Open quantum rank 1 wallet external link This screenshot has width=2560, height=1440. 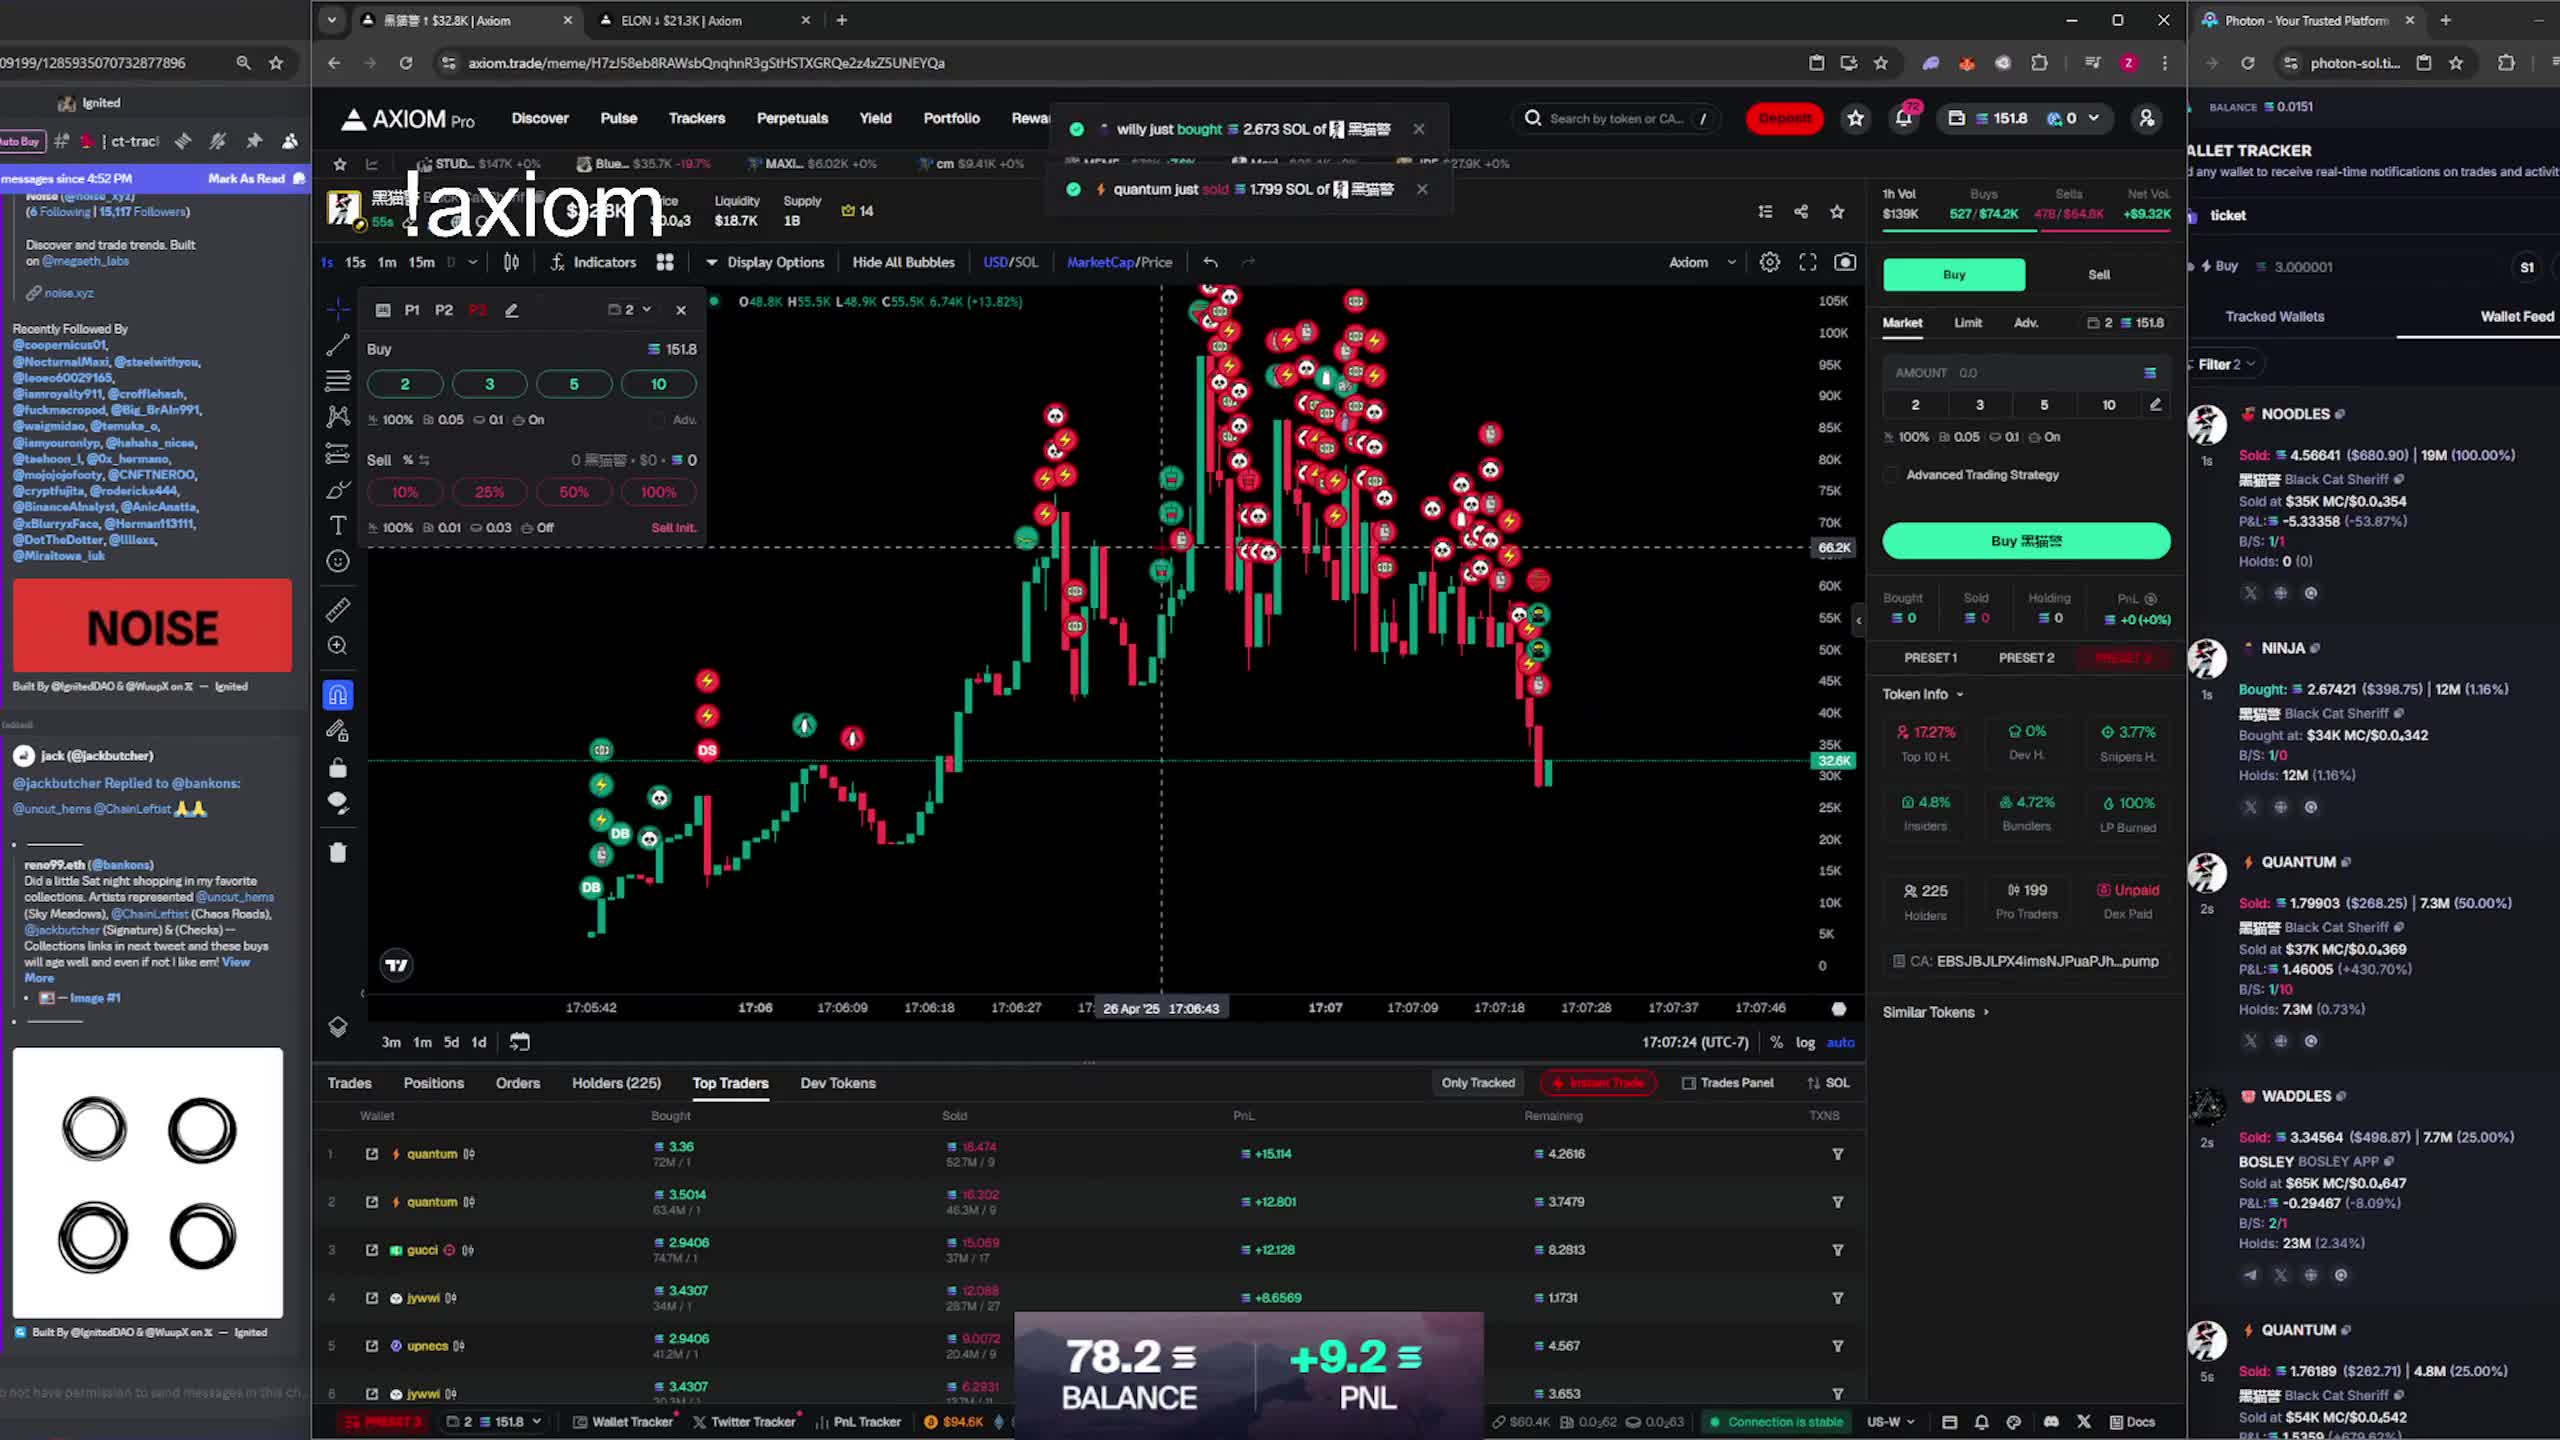tap(372, 1154)
